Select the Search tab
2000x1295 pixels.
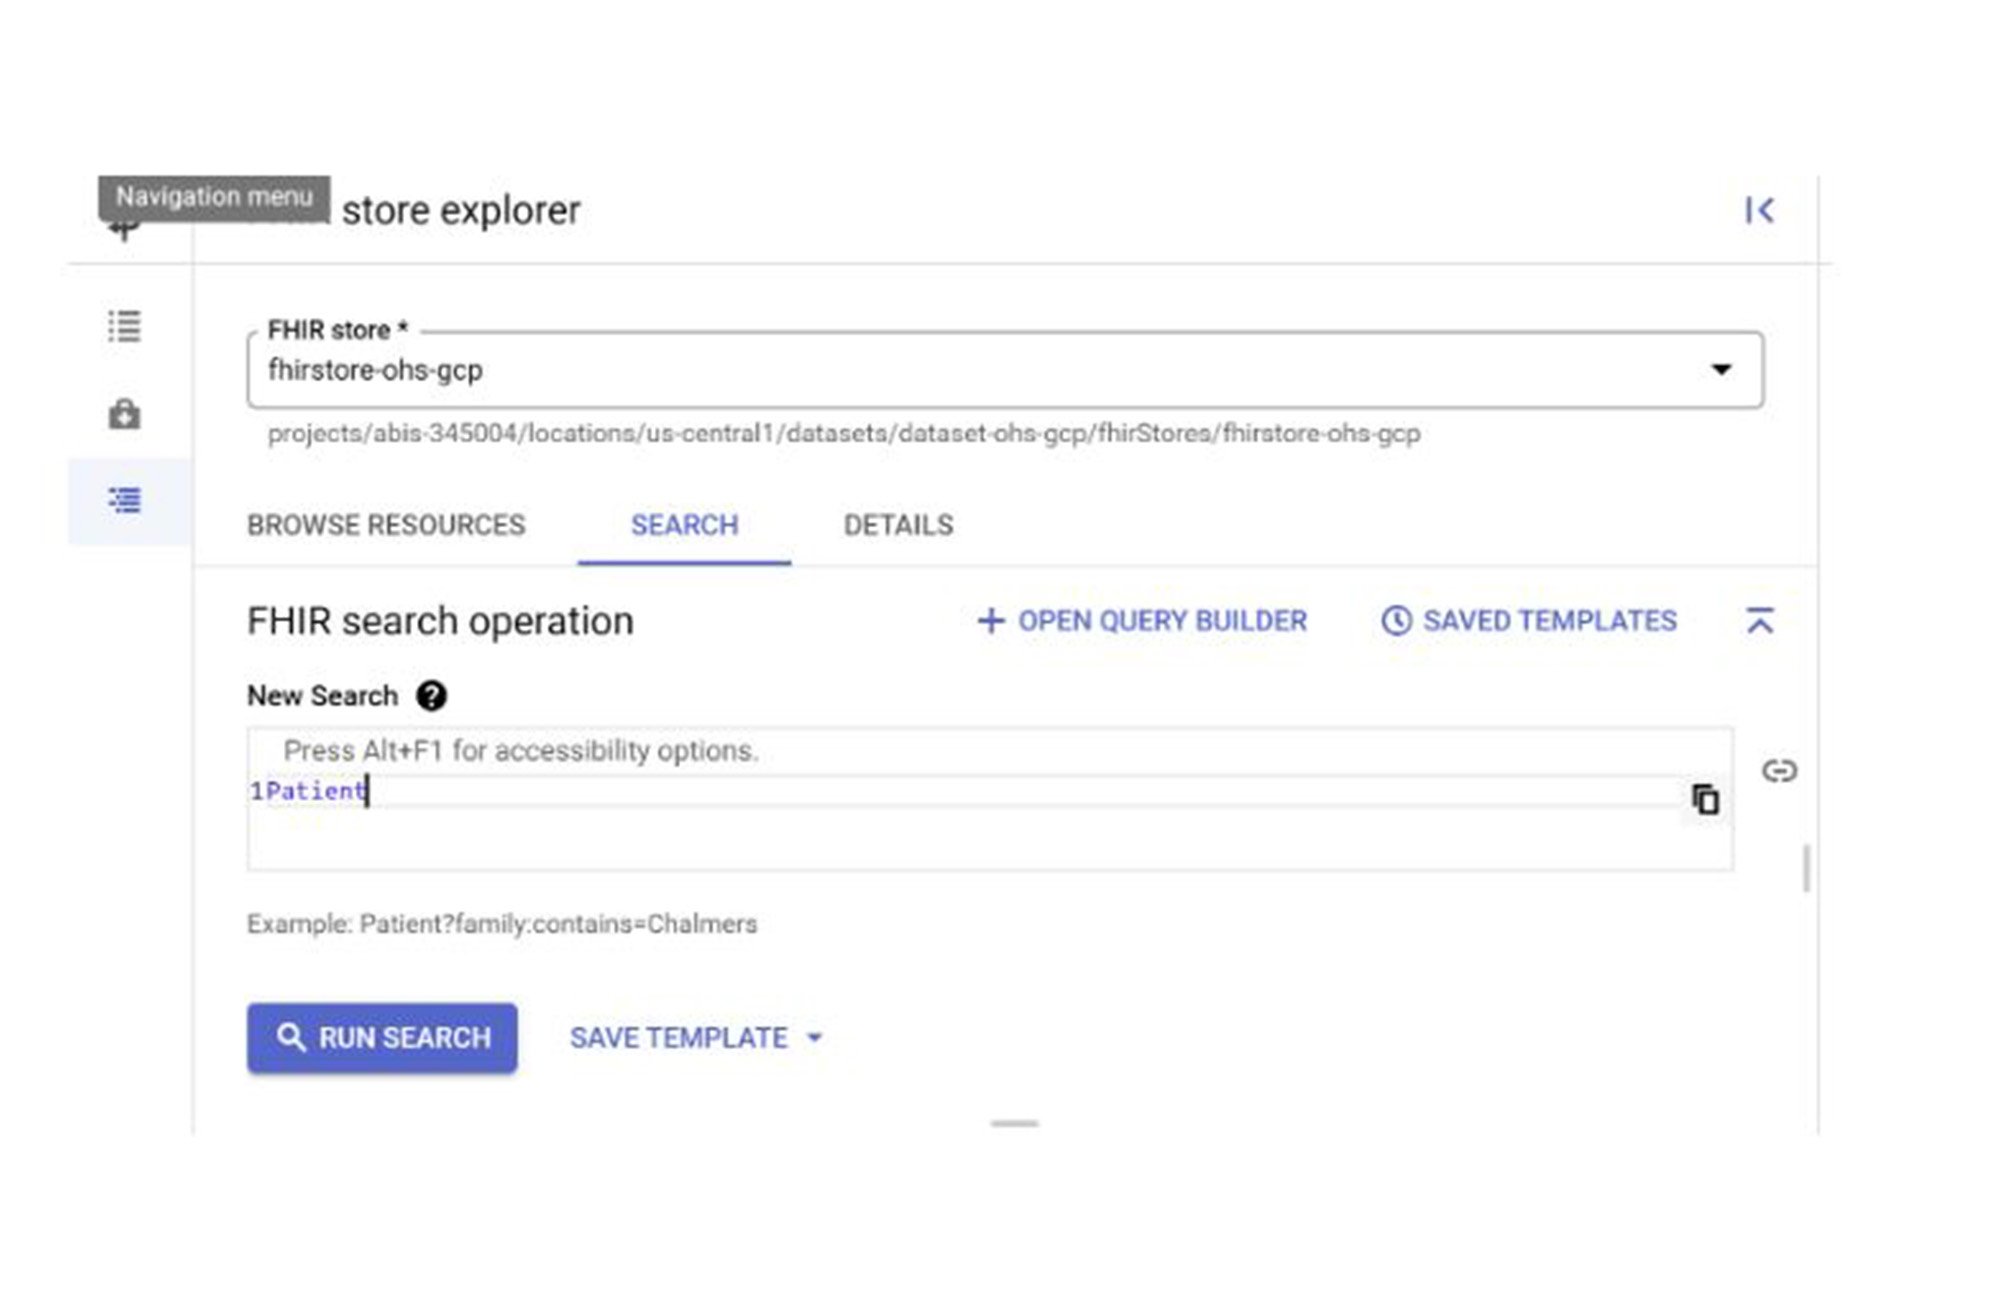point(685,525)
